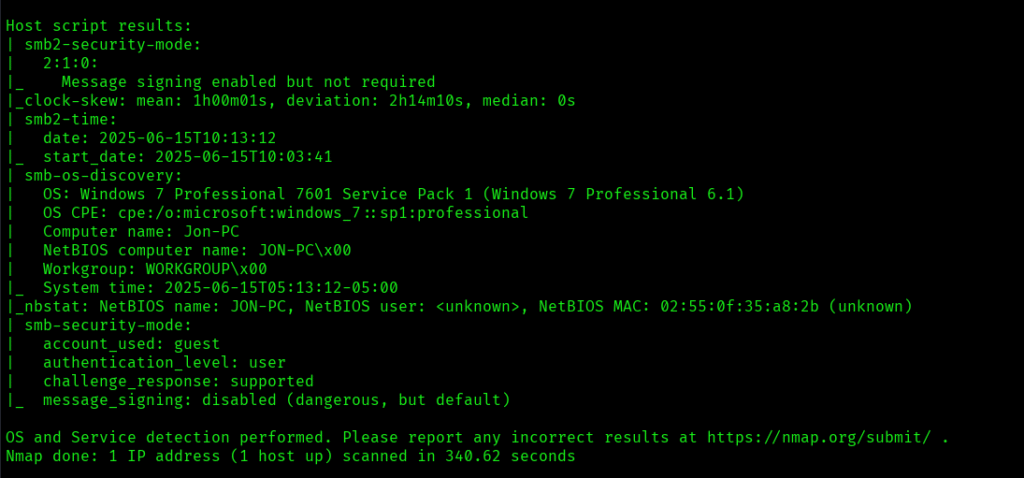1024x478 pixels.
Task: Click "message_signing: disabled" warning line
Action: [276, 400]
